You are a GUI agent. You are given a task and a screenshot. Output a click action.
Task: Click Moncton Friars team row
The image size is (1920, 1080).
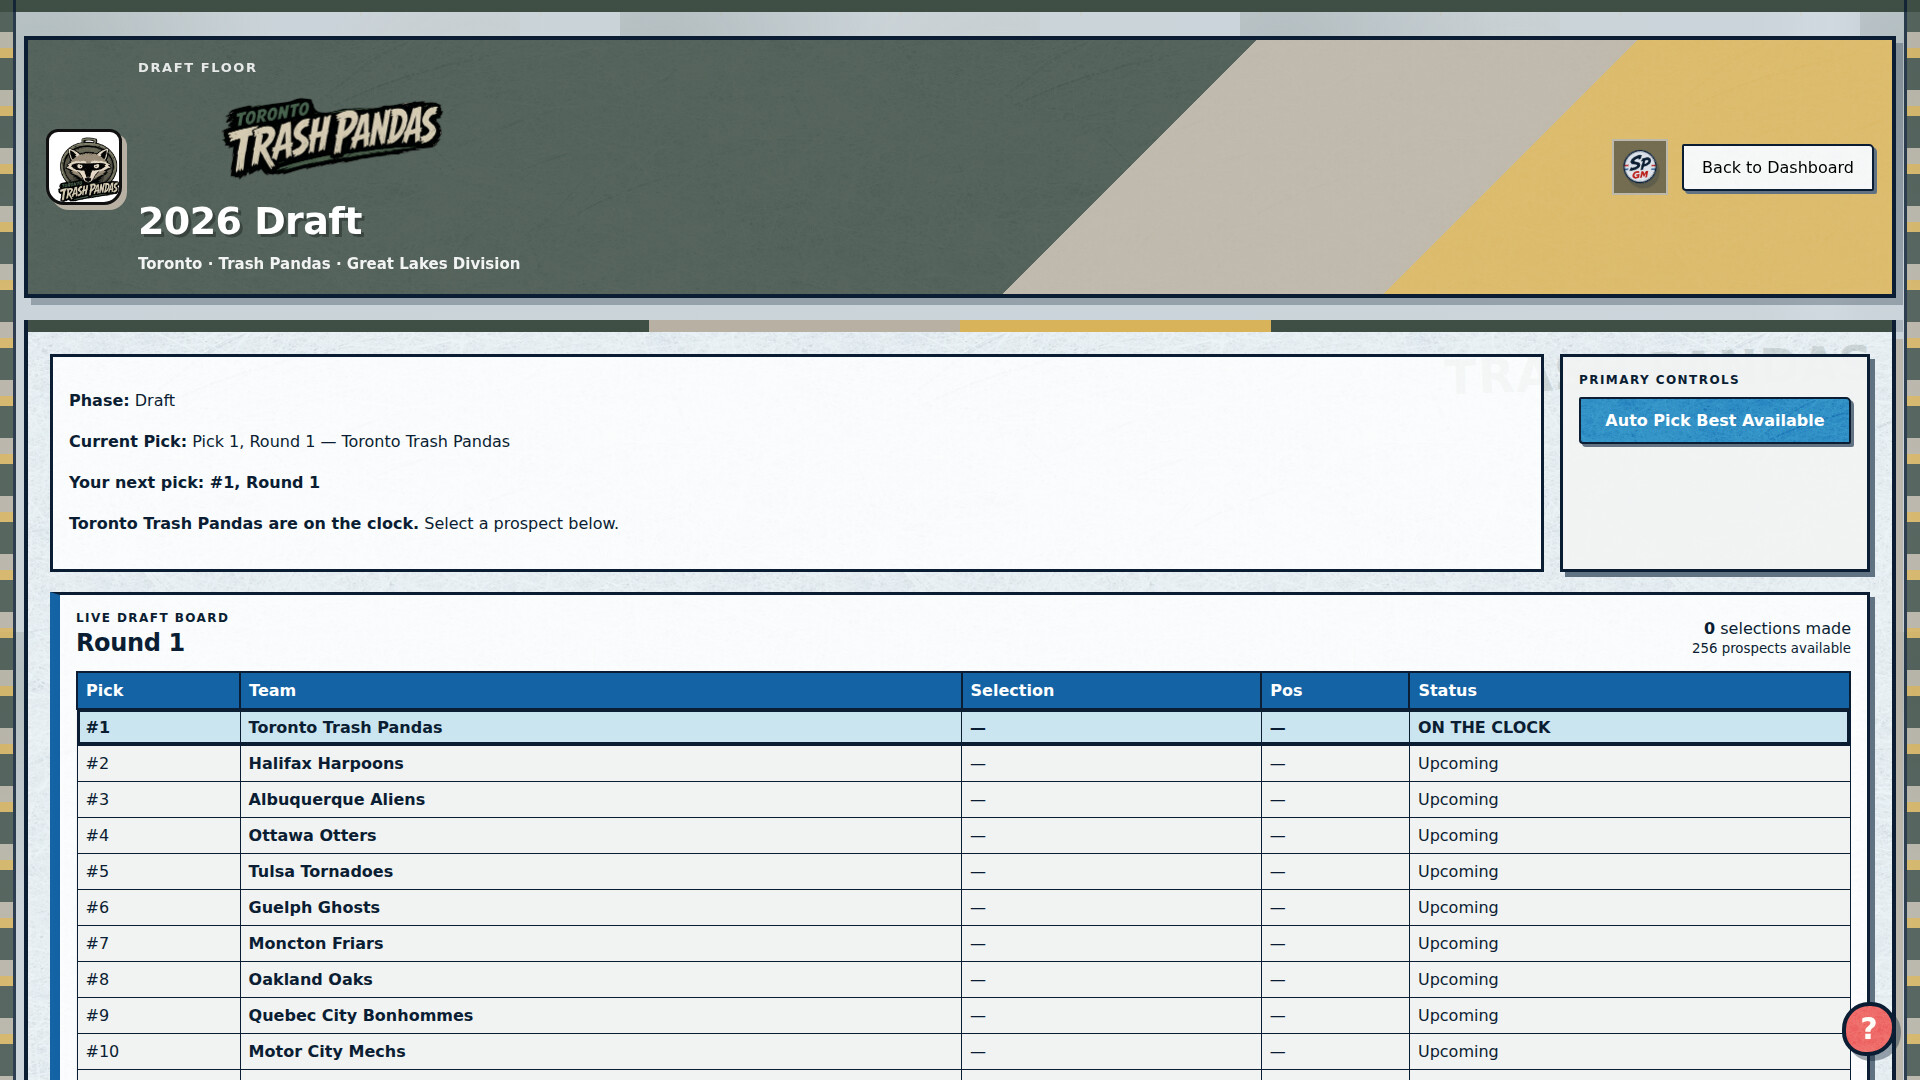pyautogui.click(x=963, y=943)
